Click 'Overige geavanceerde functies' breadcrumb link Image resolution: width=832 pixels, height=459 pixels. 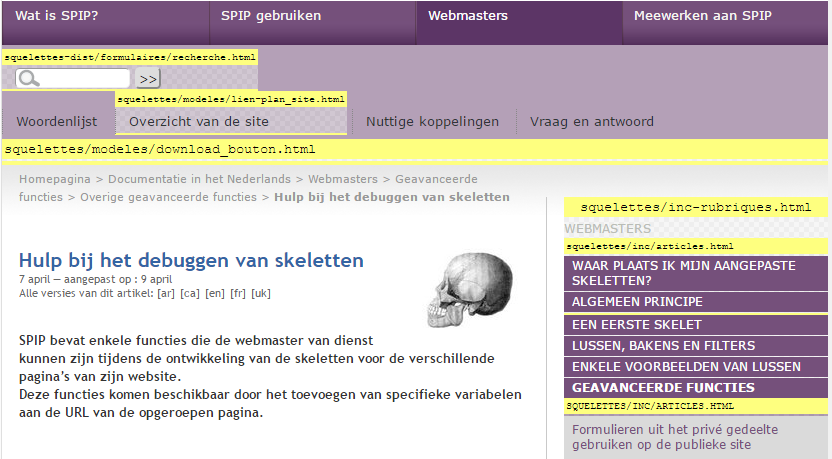pyautogui.click(x=168, y=197)
